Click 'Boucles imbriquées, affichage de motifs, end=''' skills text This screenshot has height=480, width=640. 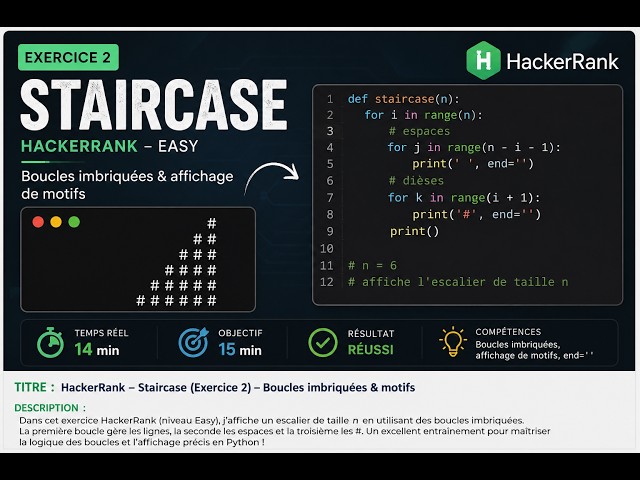(x=534, y=350)
